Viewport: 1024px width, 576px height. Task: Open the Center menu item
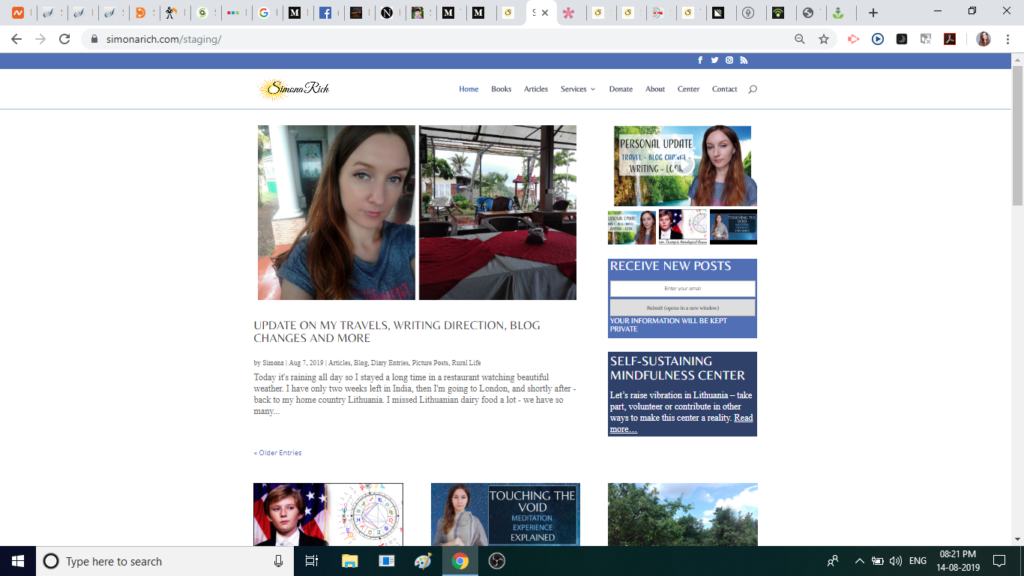pos(688,89)
